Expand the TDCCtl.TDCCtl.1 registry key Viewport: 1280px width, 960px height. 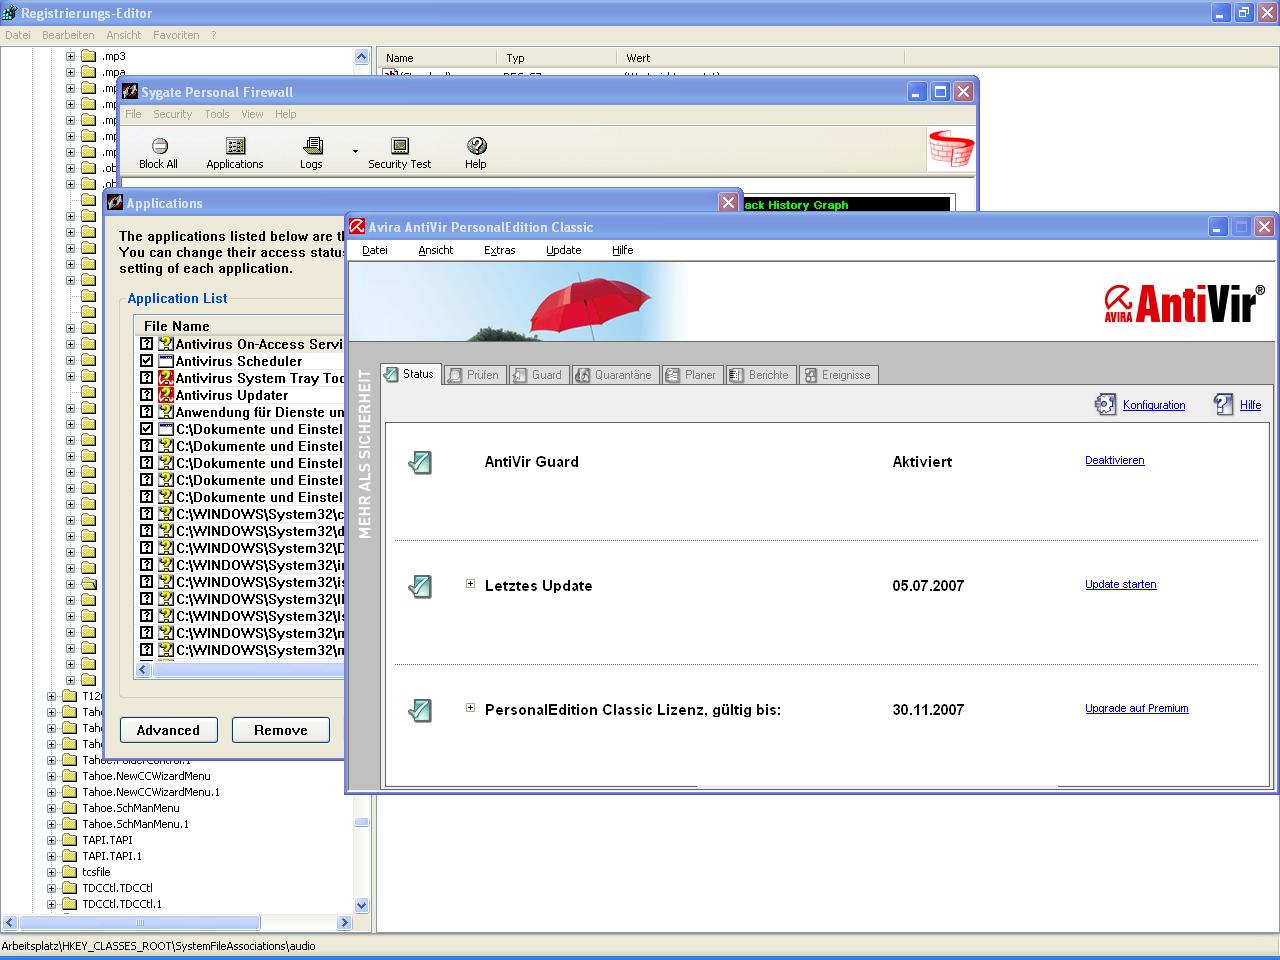52,904
